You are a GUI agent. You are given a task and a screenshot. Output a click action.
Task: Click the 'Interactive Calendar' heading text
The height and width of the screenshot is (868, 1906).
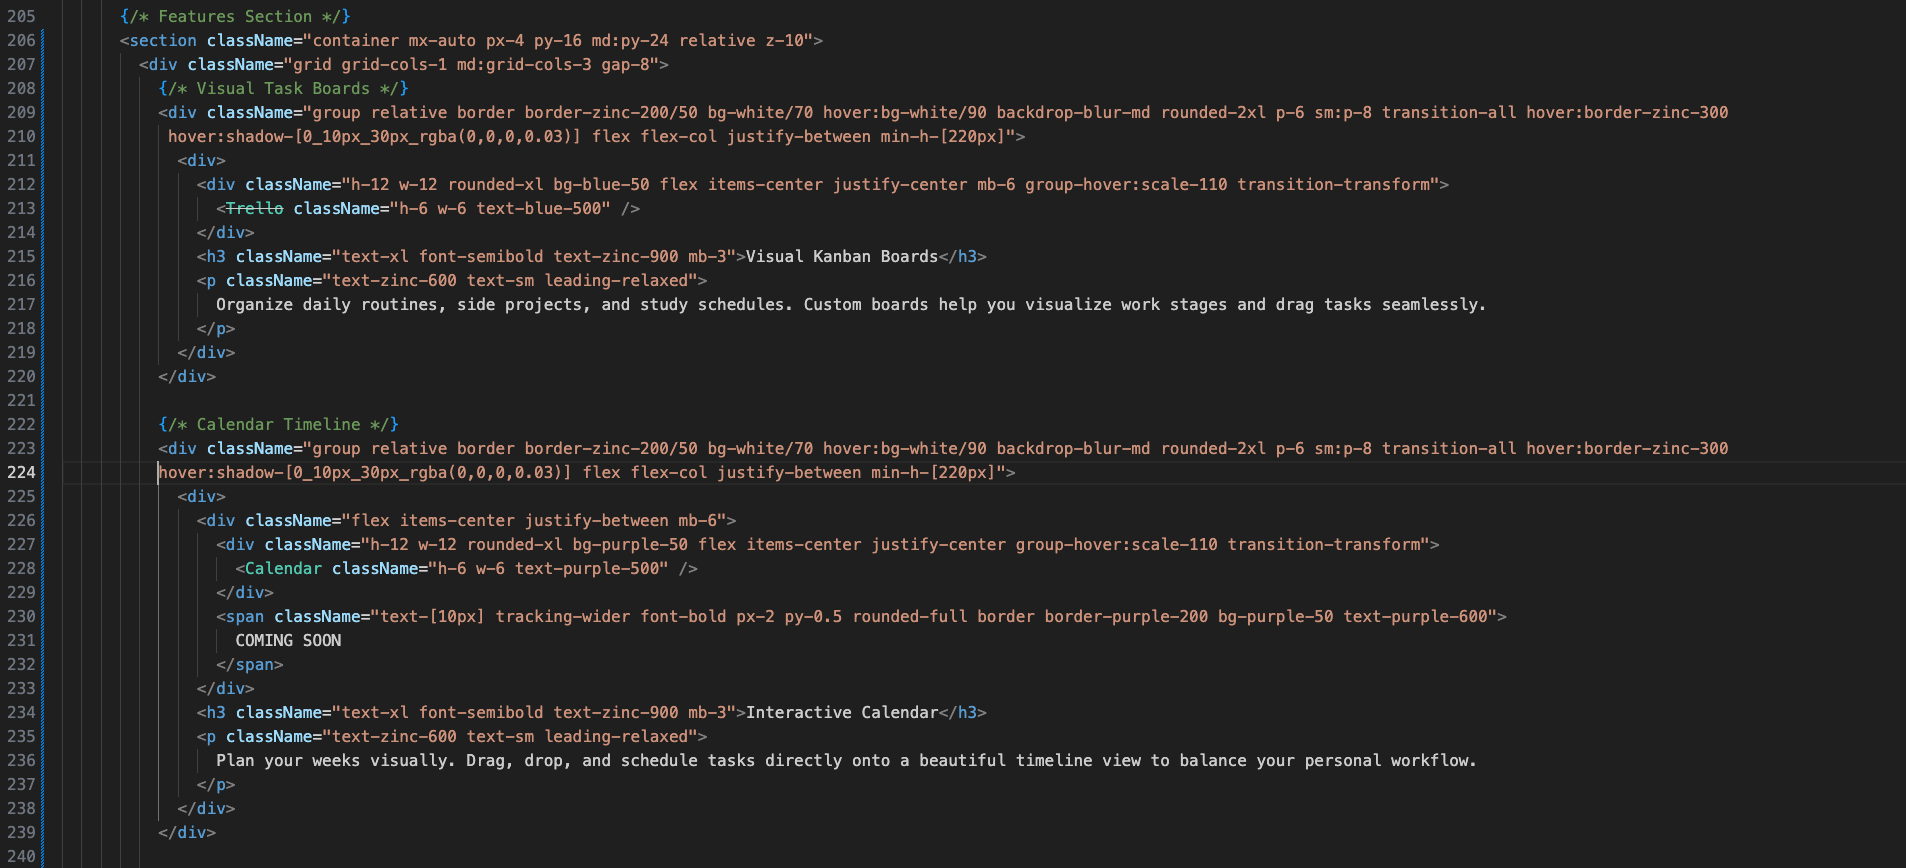pos(842,712)
